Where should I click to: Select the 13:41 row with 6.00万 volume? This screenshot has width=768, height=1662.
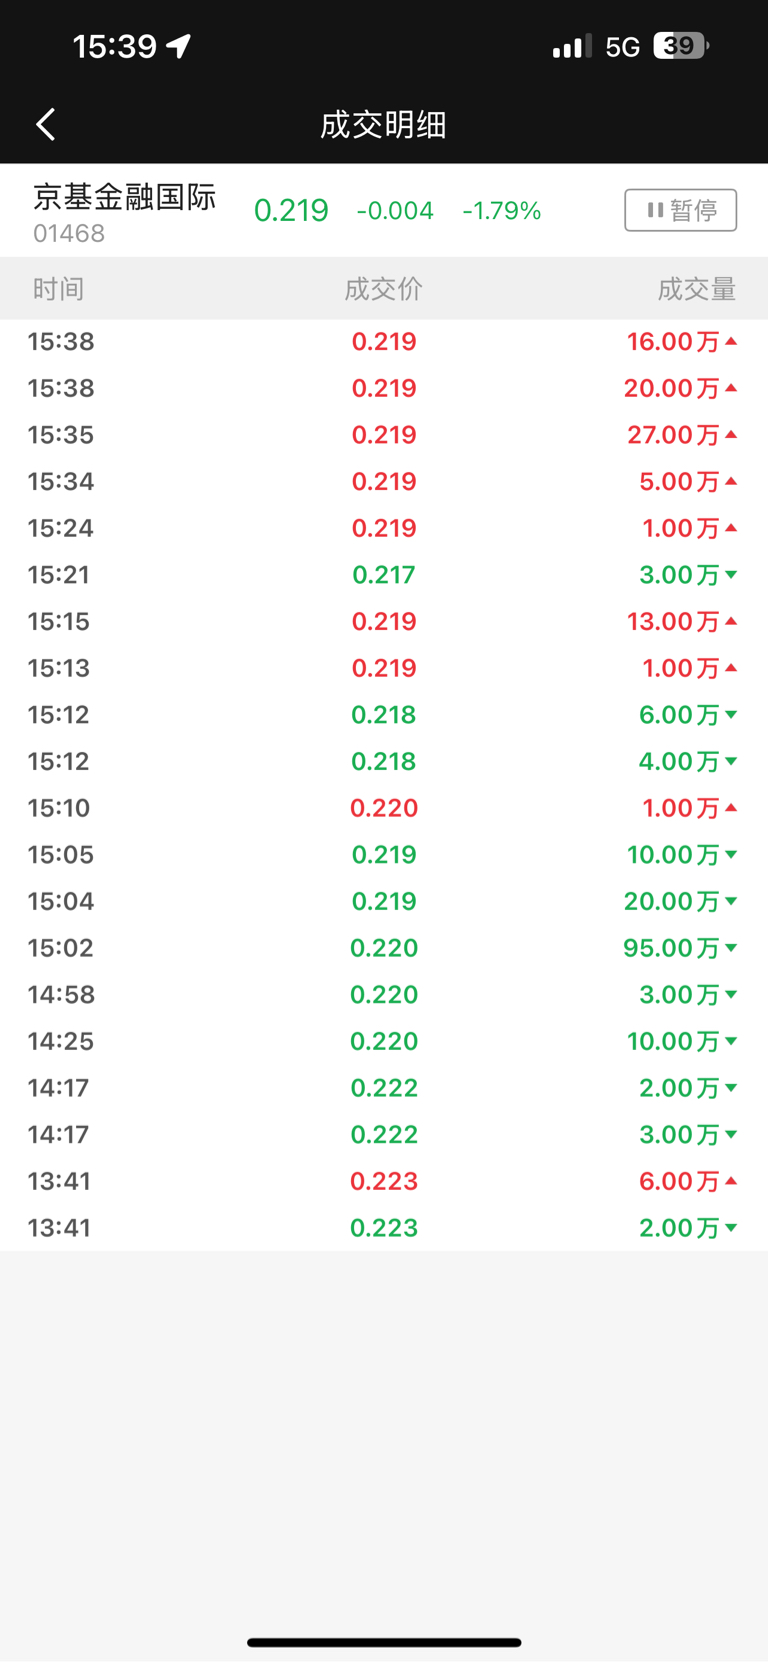tap(384, 1181)
